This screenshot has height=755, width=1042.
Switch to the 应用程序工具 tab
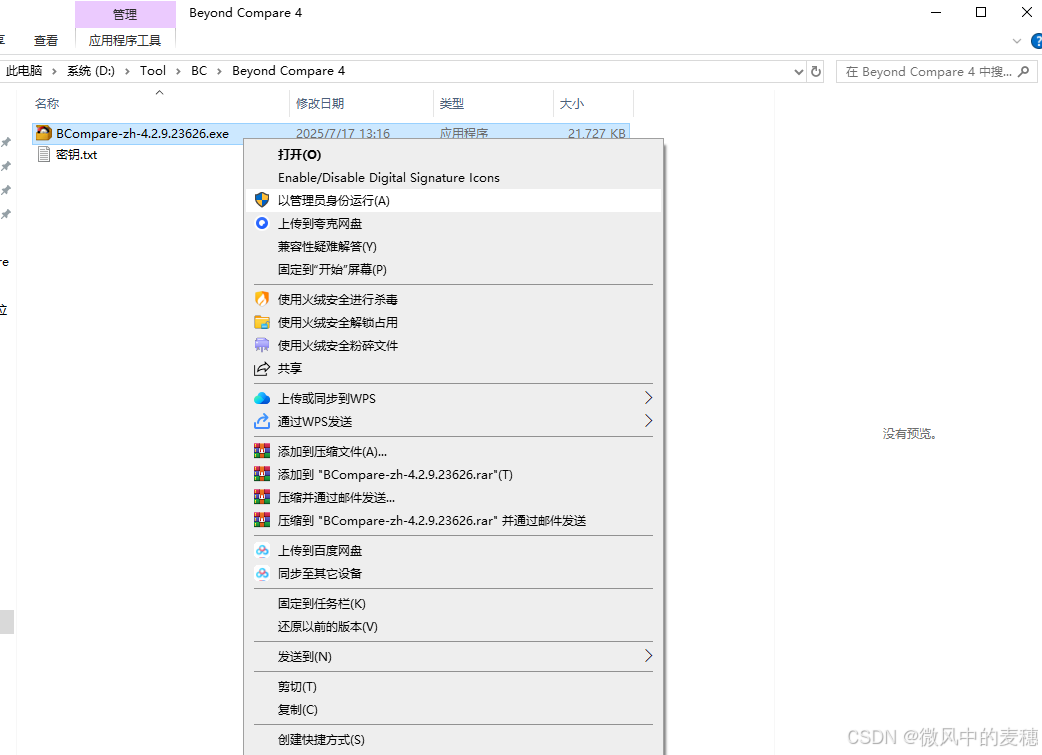pyautogui.click(x=125, y=40)
